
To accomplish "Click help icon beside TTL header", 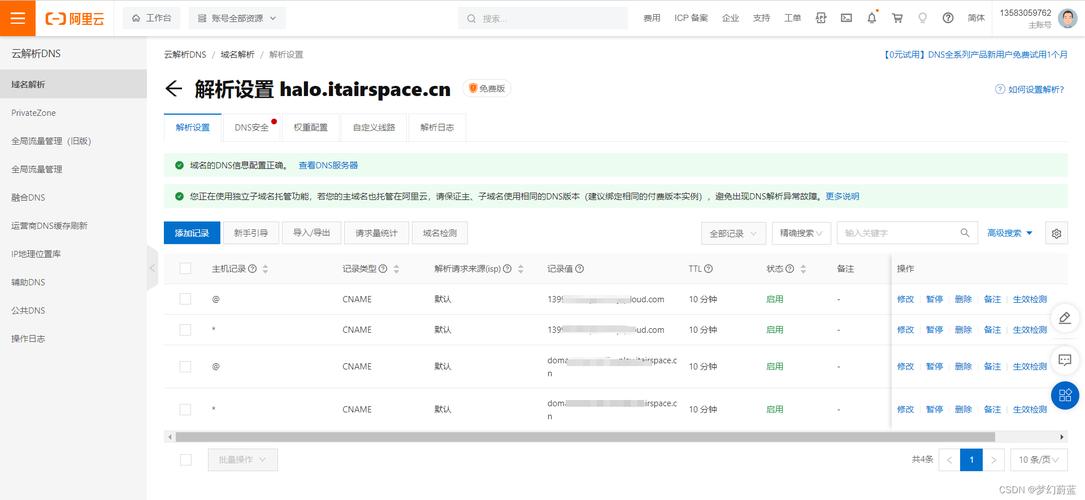I will (x=709, y=269).
